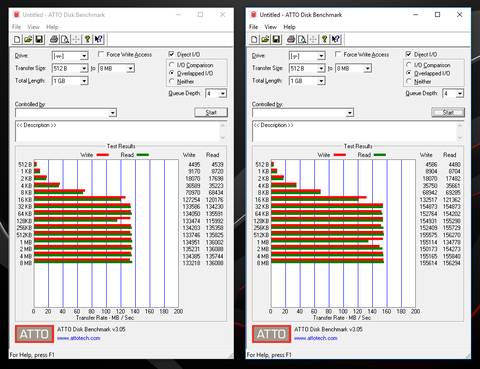Click the Start button in right window
The width and height of the screenshot is (480, 369).
(x=448, y=112)
